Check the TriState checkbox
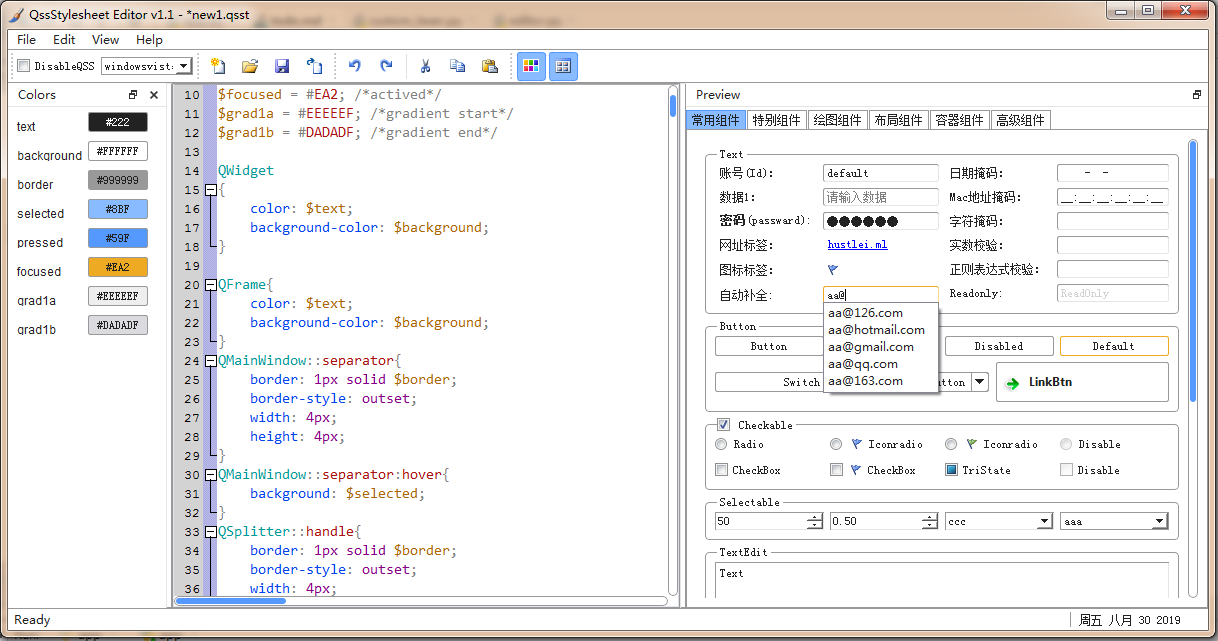 click(x=952, y=470)
